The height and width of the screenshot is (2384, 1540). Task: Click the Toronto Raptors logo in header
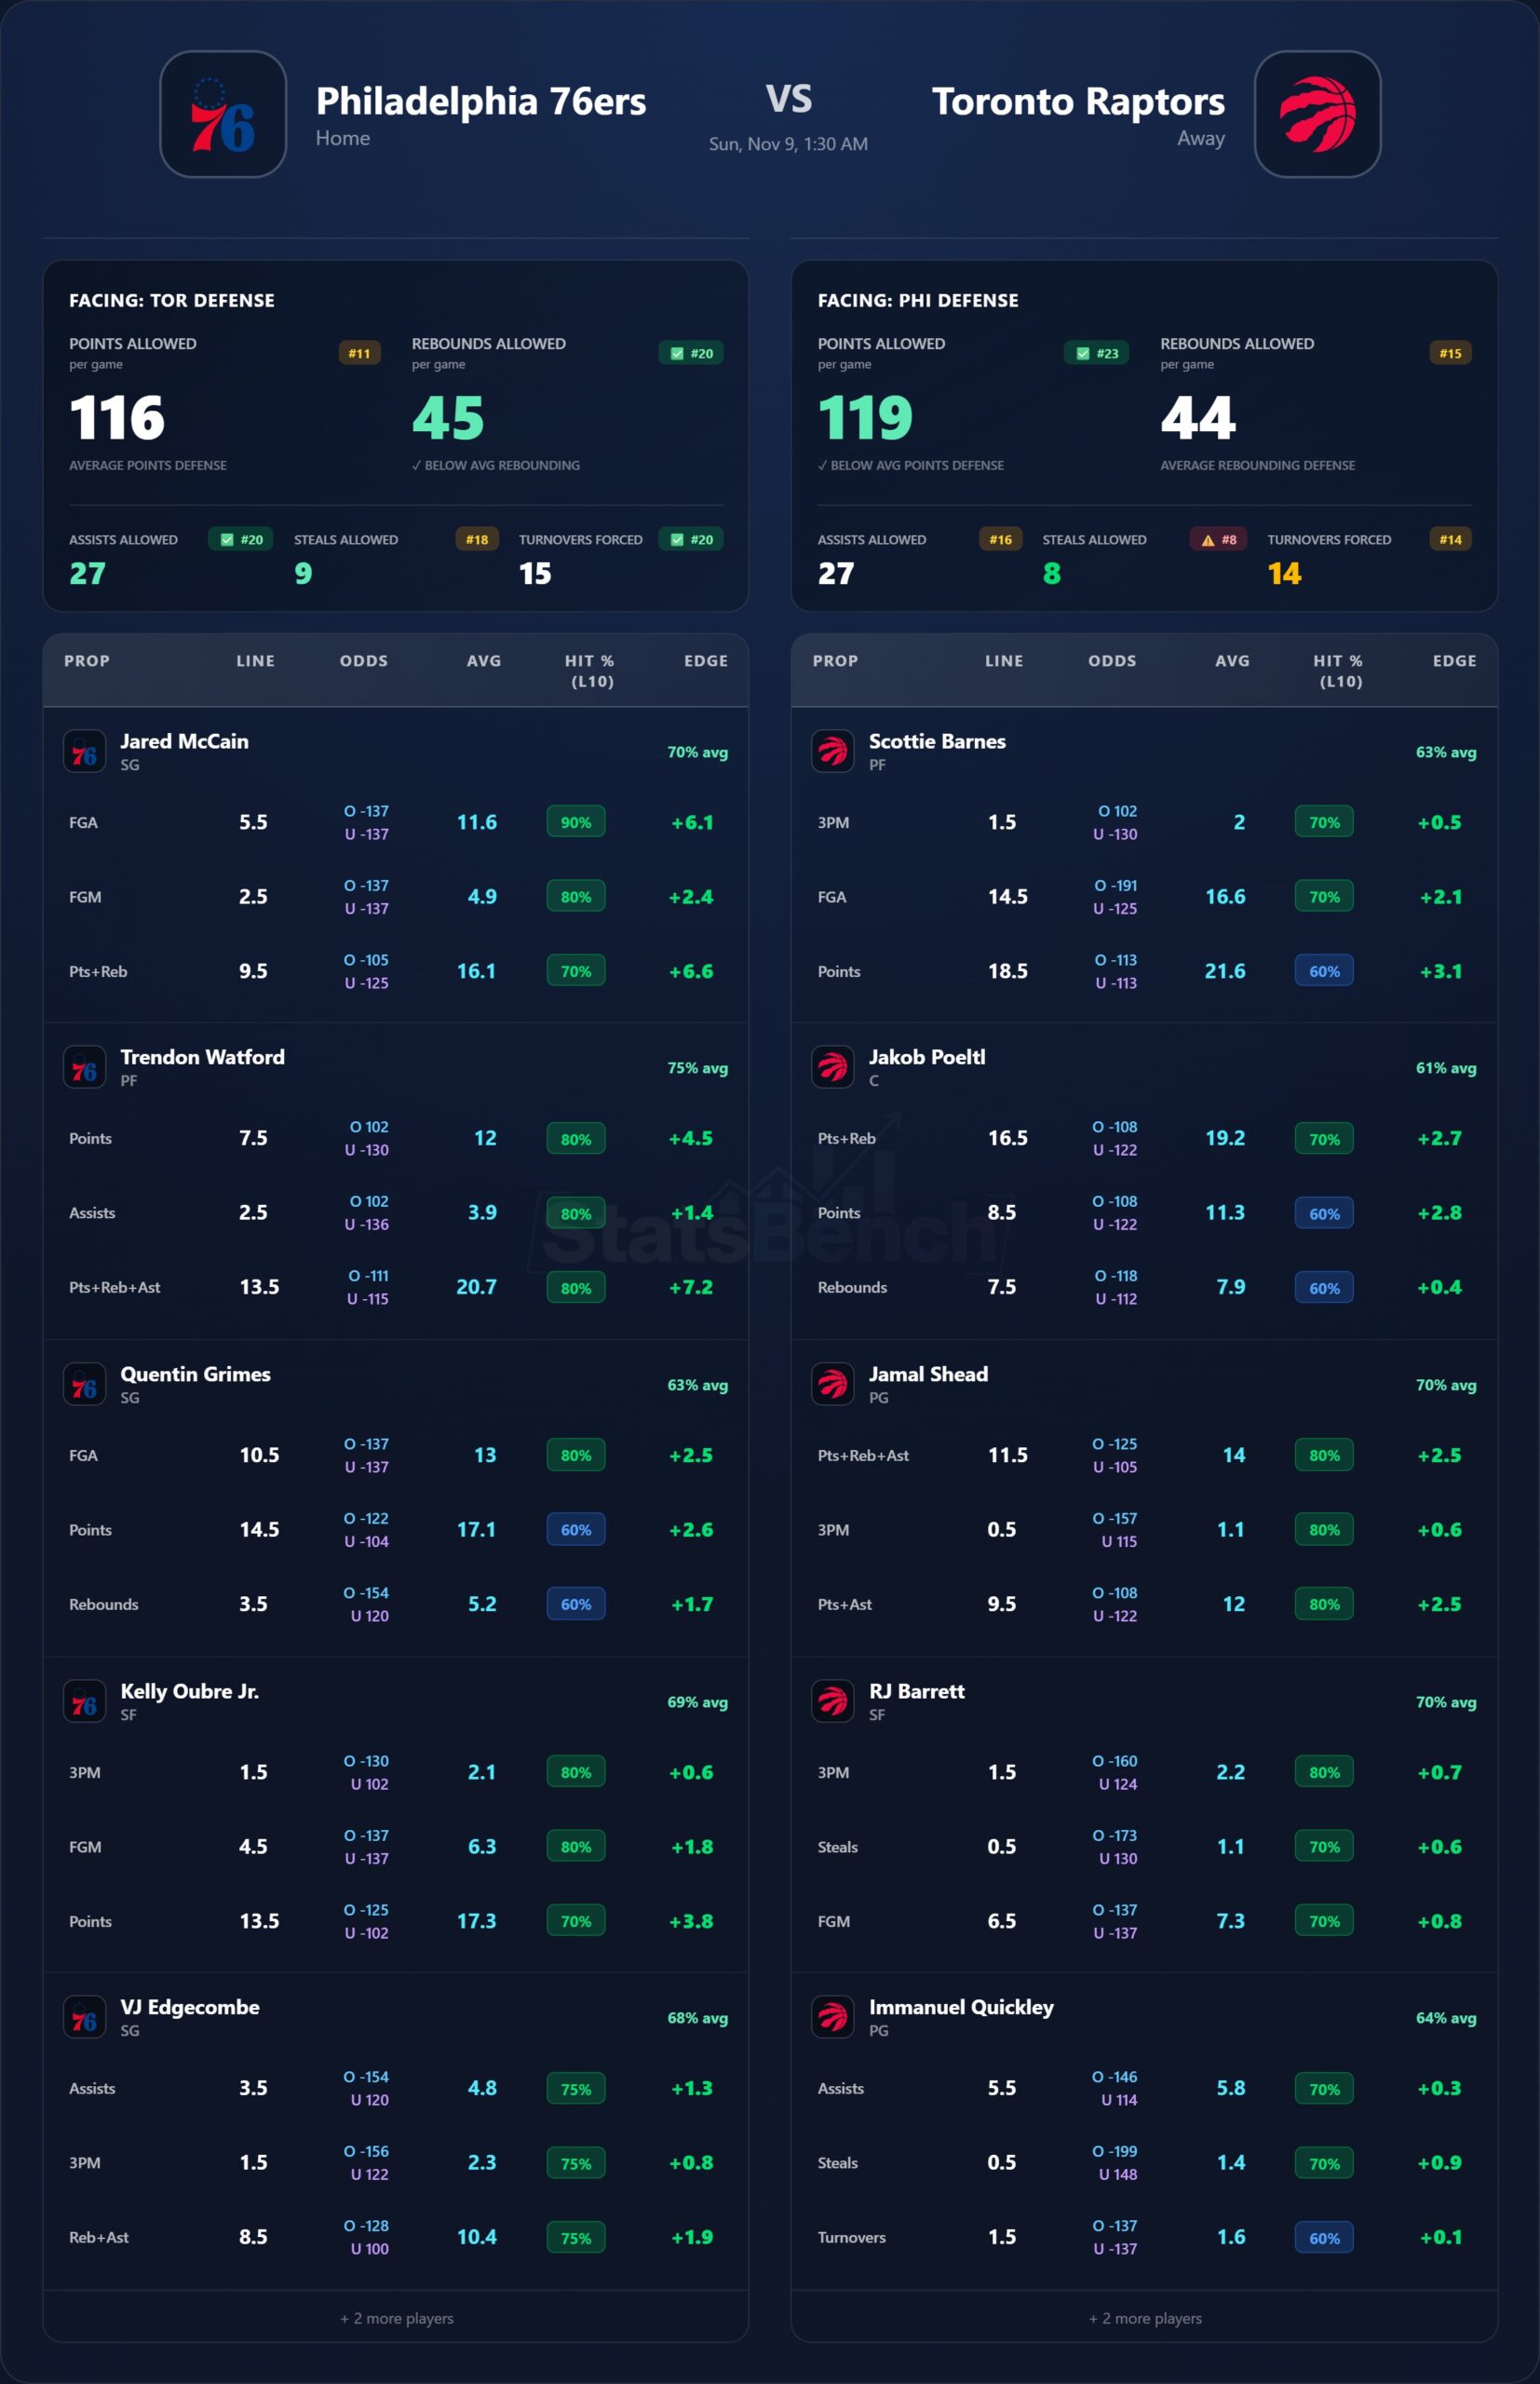pos(1317,114)
